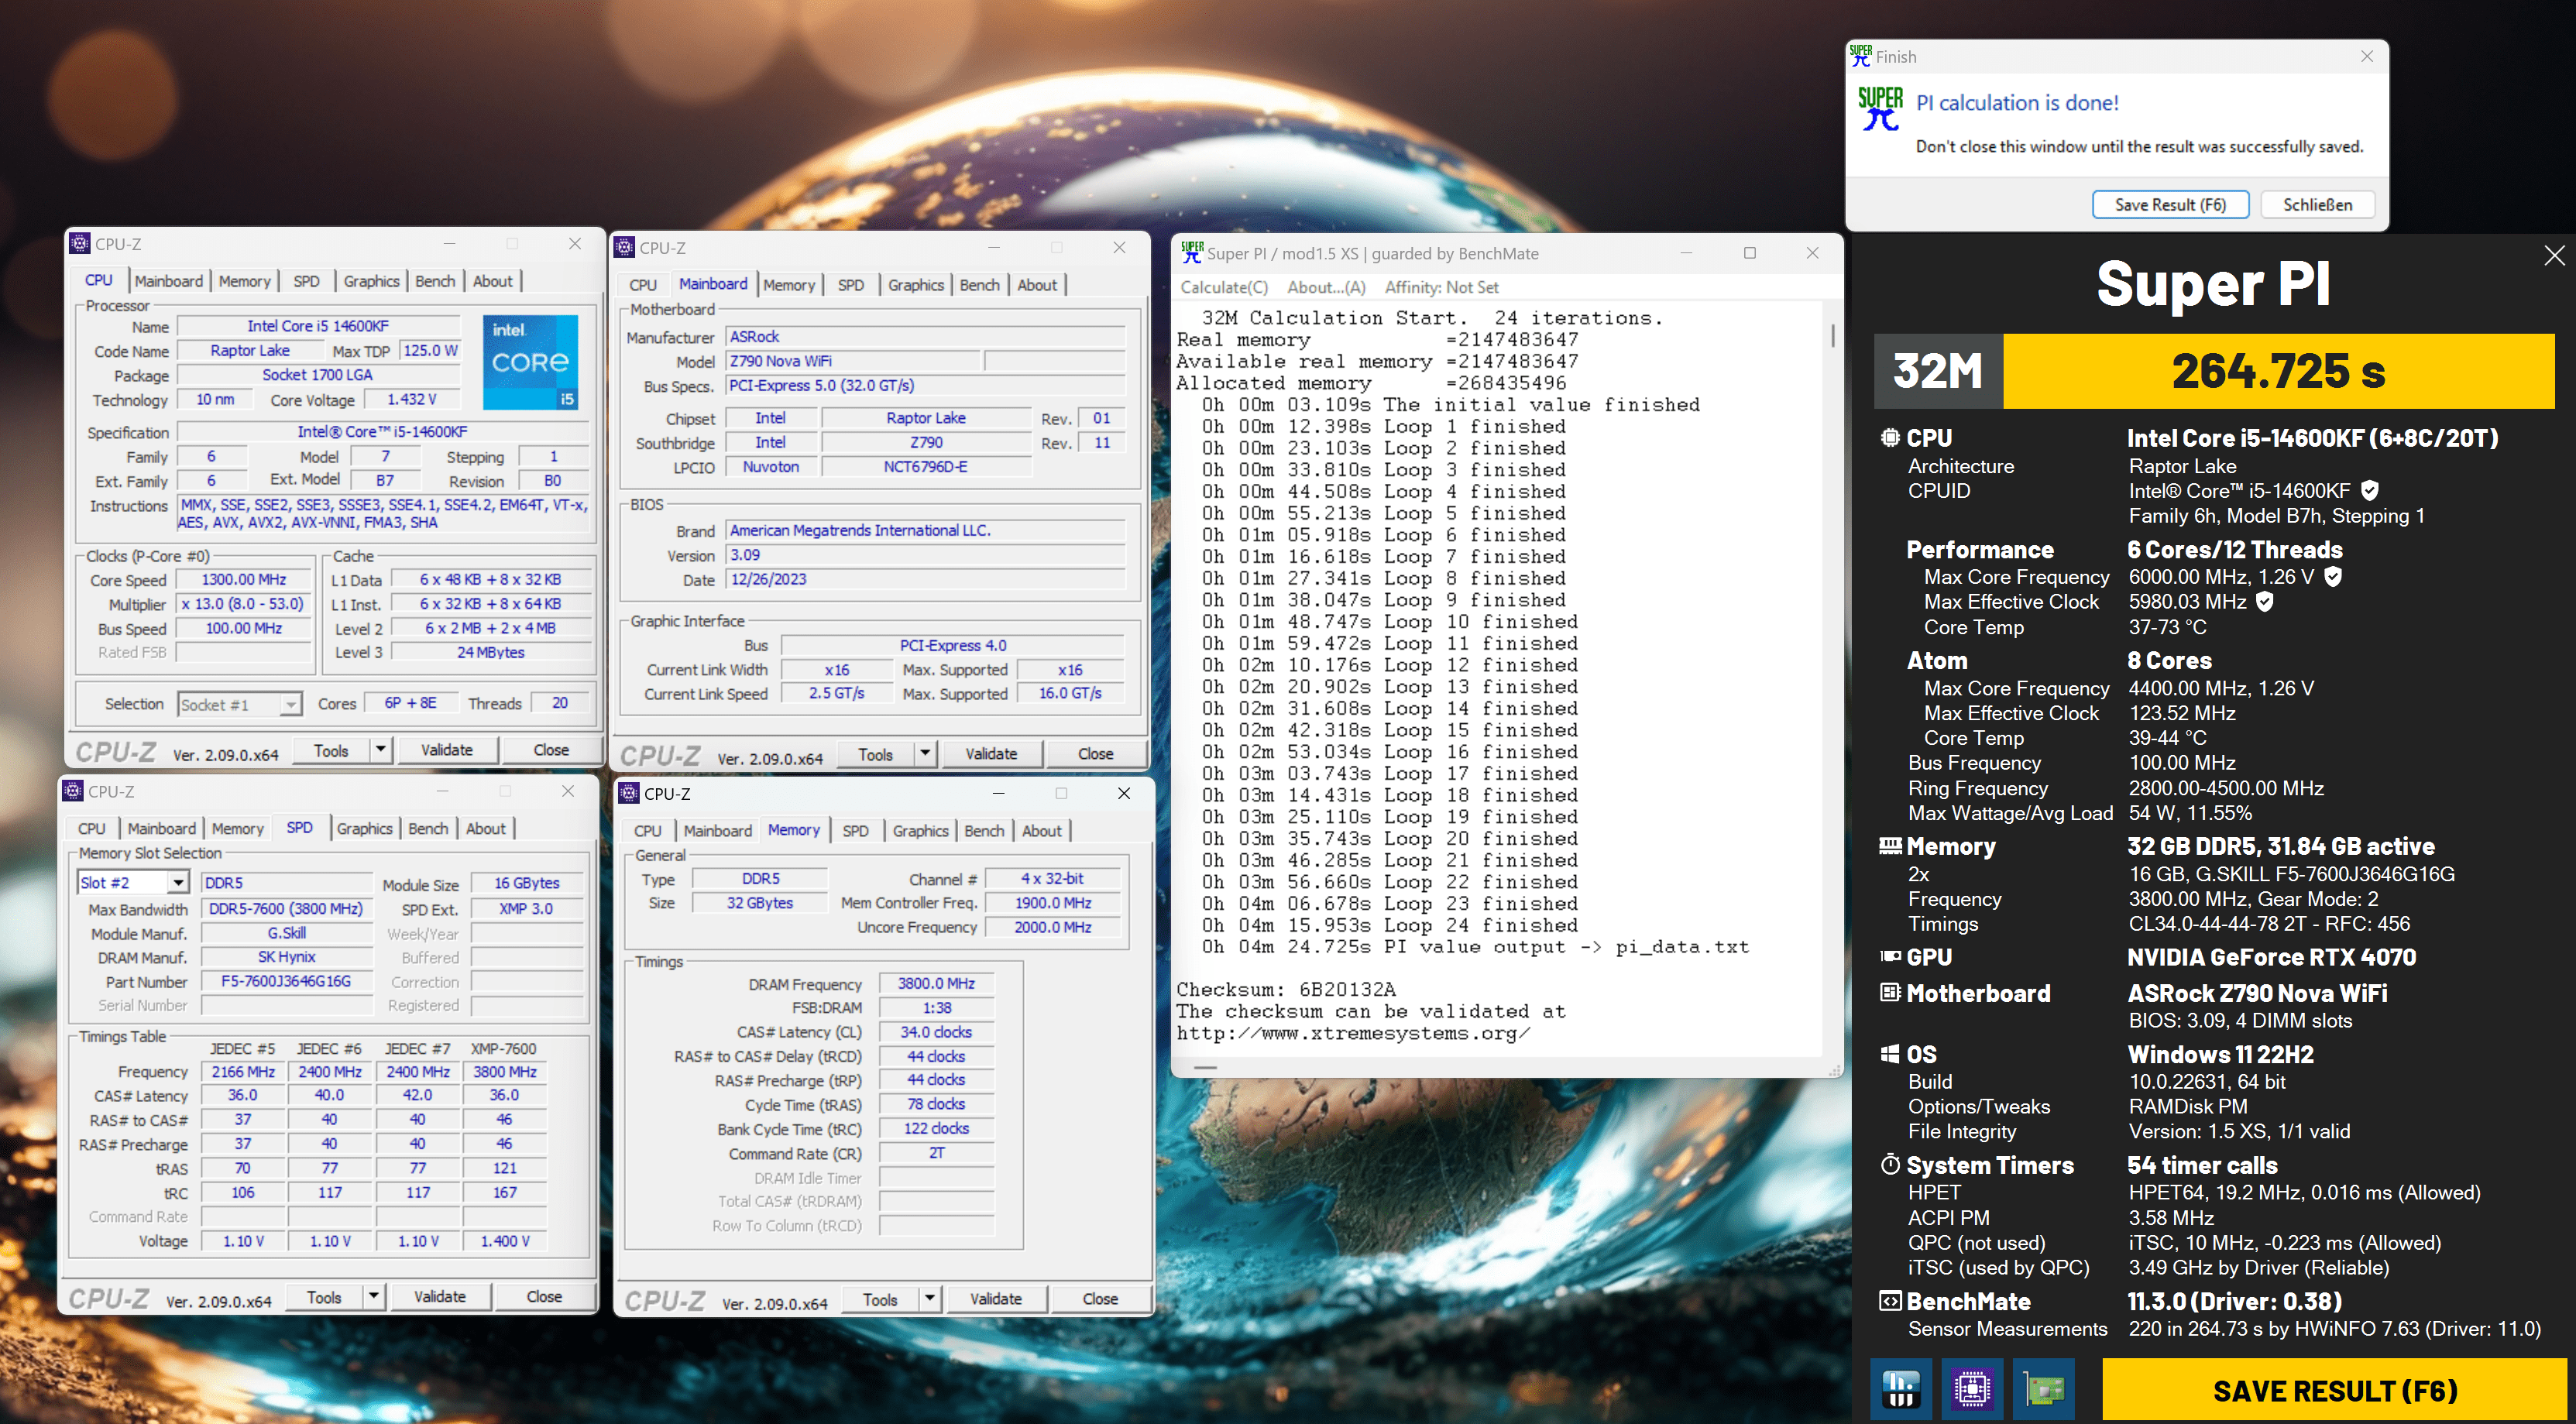Select Mainboard tab in the CPU-Z CPU window
This screenshot has height=1424, width=2576.
[168, 281]
